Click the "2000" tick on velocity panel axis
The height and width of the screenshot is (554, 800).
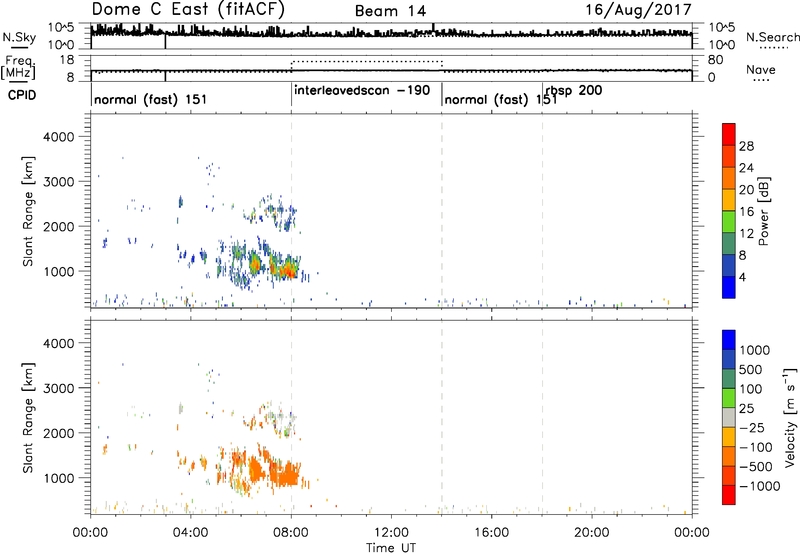(59, 433)
